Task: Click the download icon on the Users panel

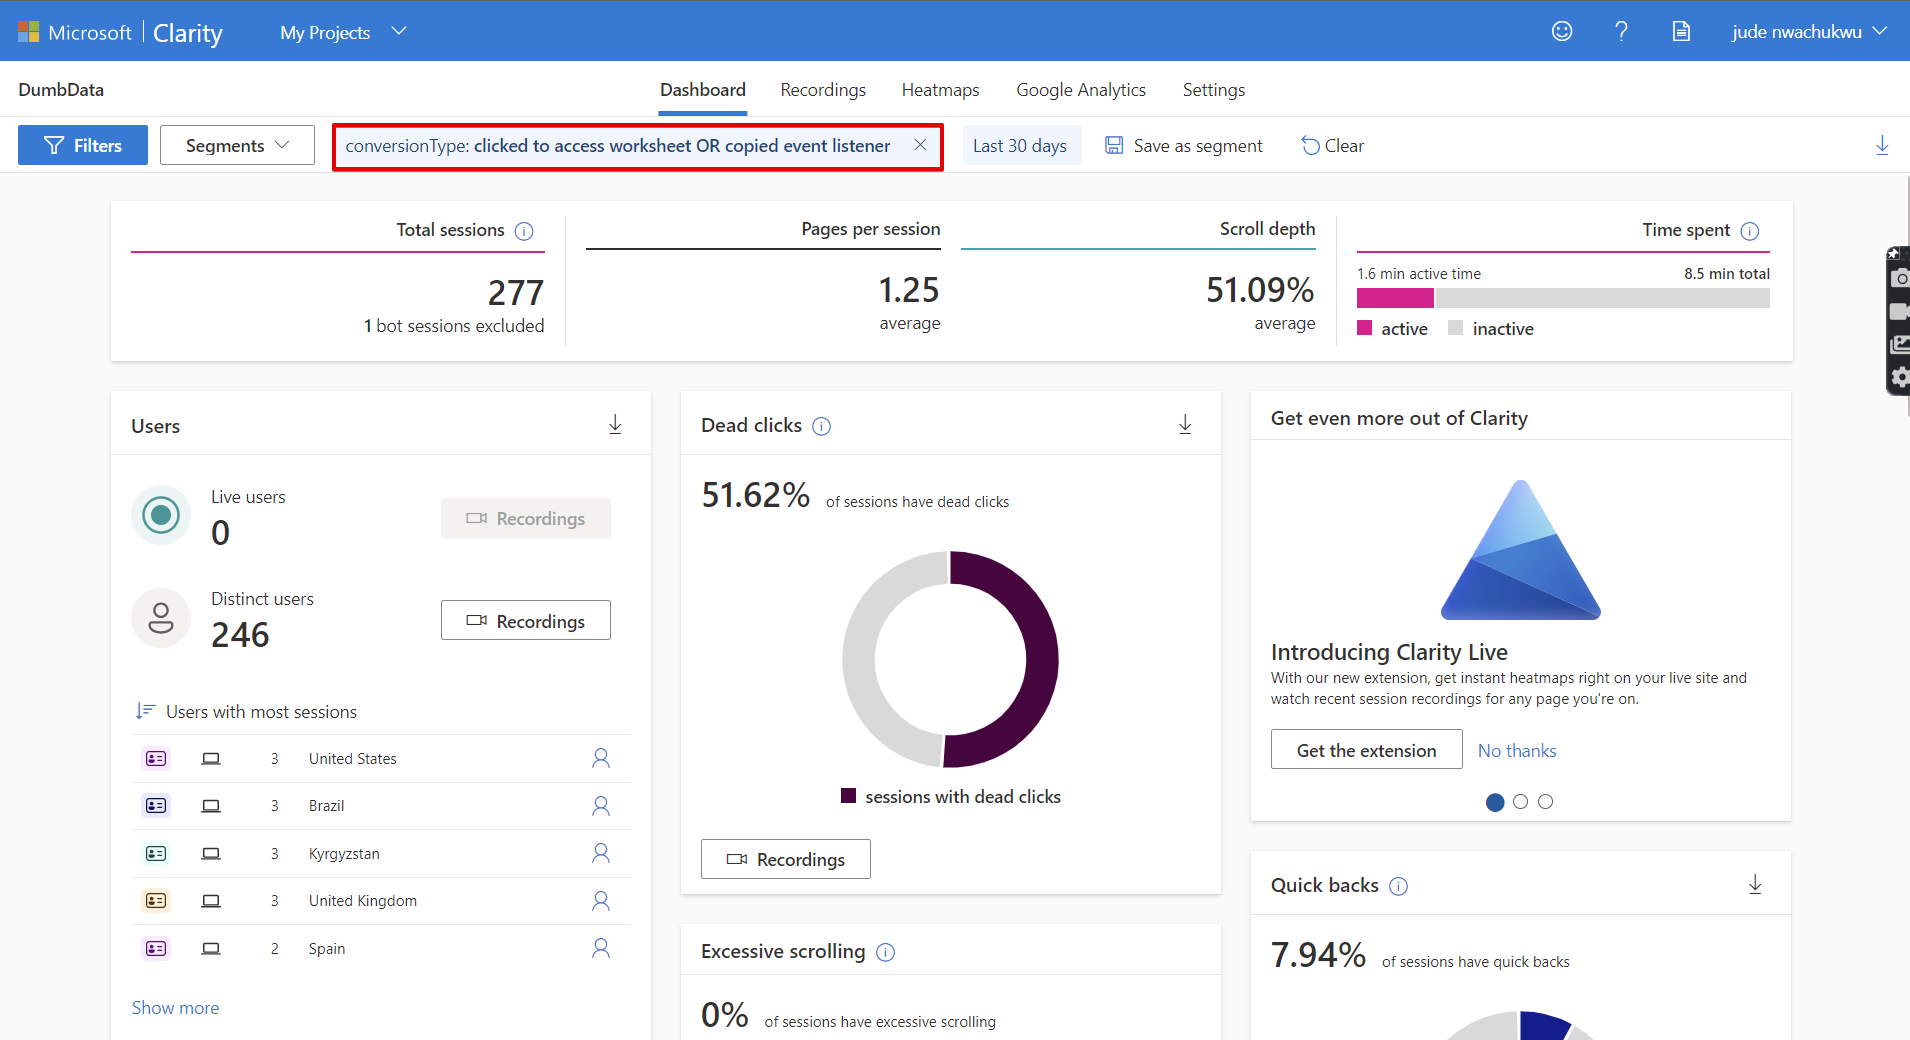Action: 615,424
